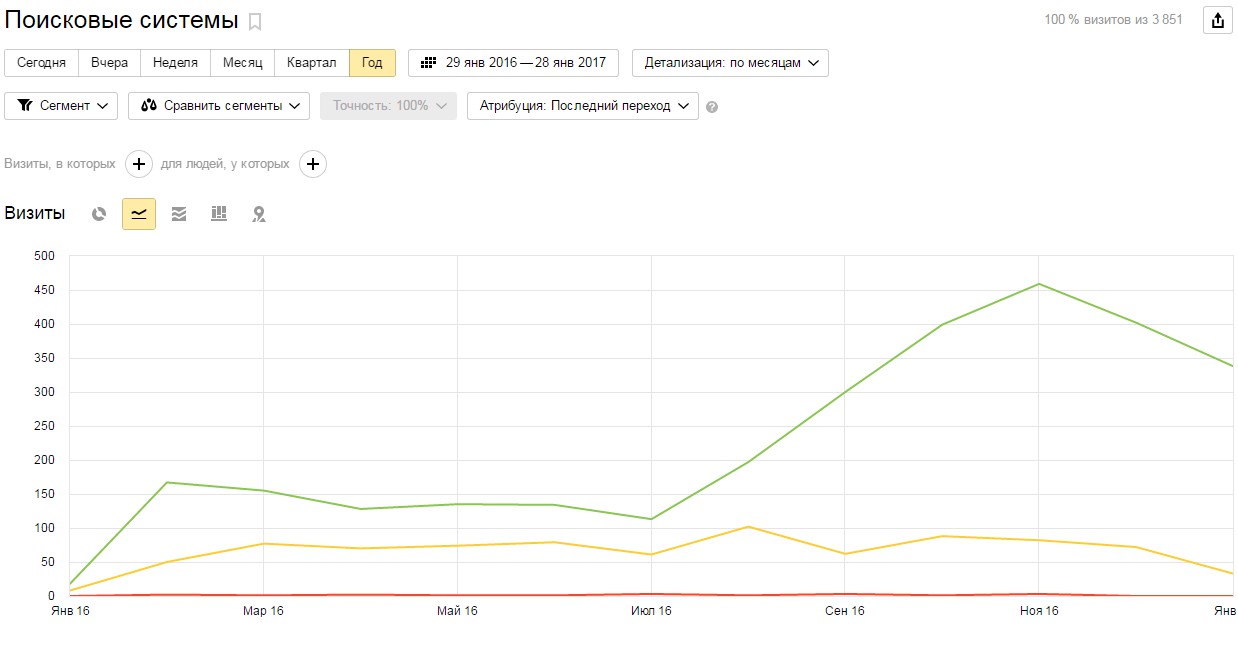Open the Детализация: по месяцам dropdown
Image resolution: width=1238 pixels, height=645 pixels.
click(730, 63)
